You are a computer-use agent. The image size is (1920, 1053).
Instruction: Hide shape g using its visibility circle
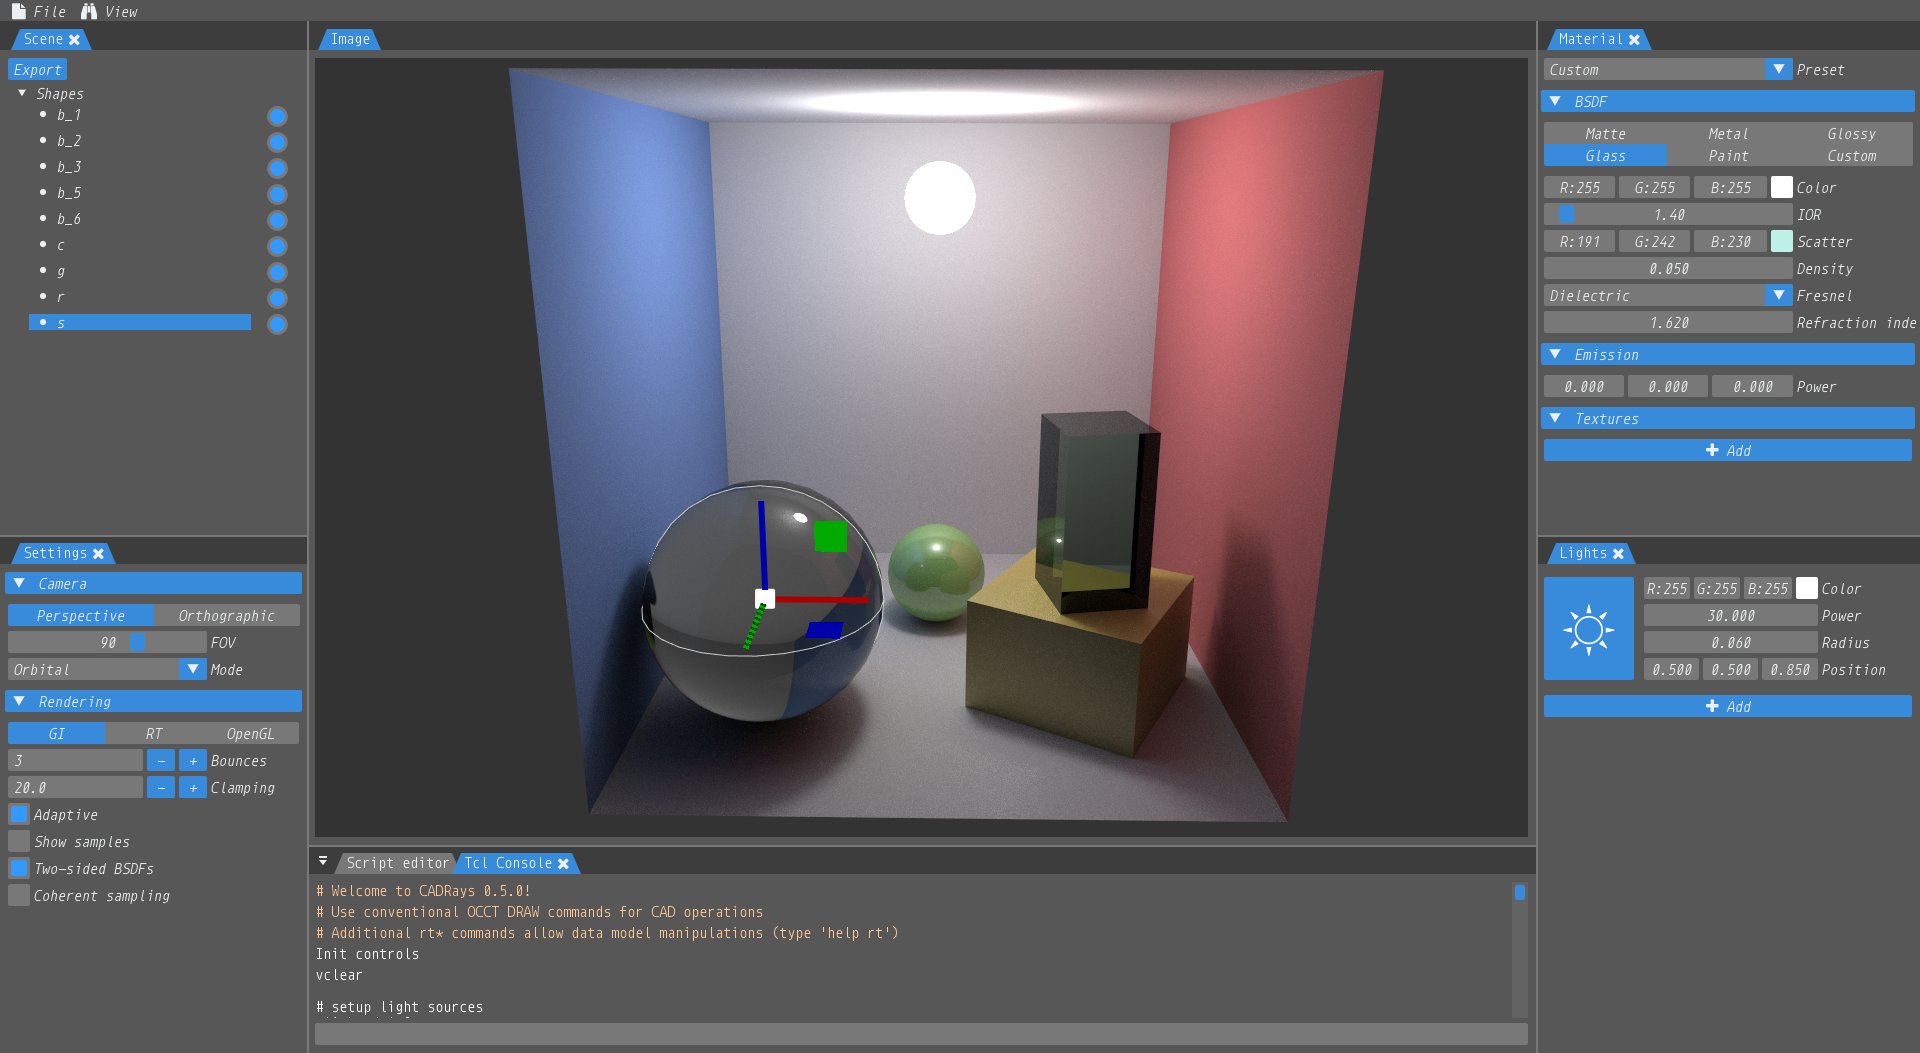pyautogui.click(x=277, y=273)
